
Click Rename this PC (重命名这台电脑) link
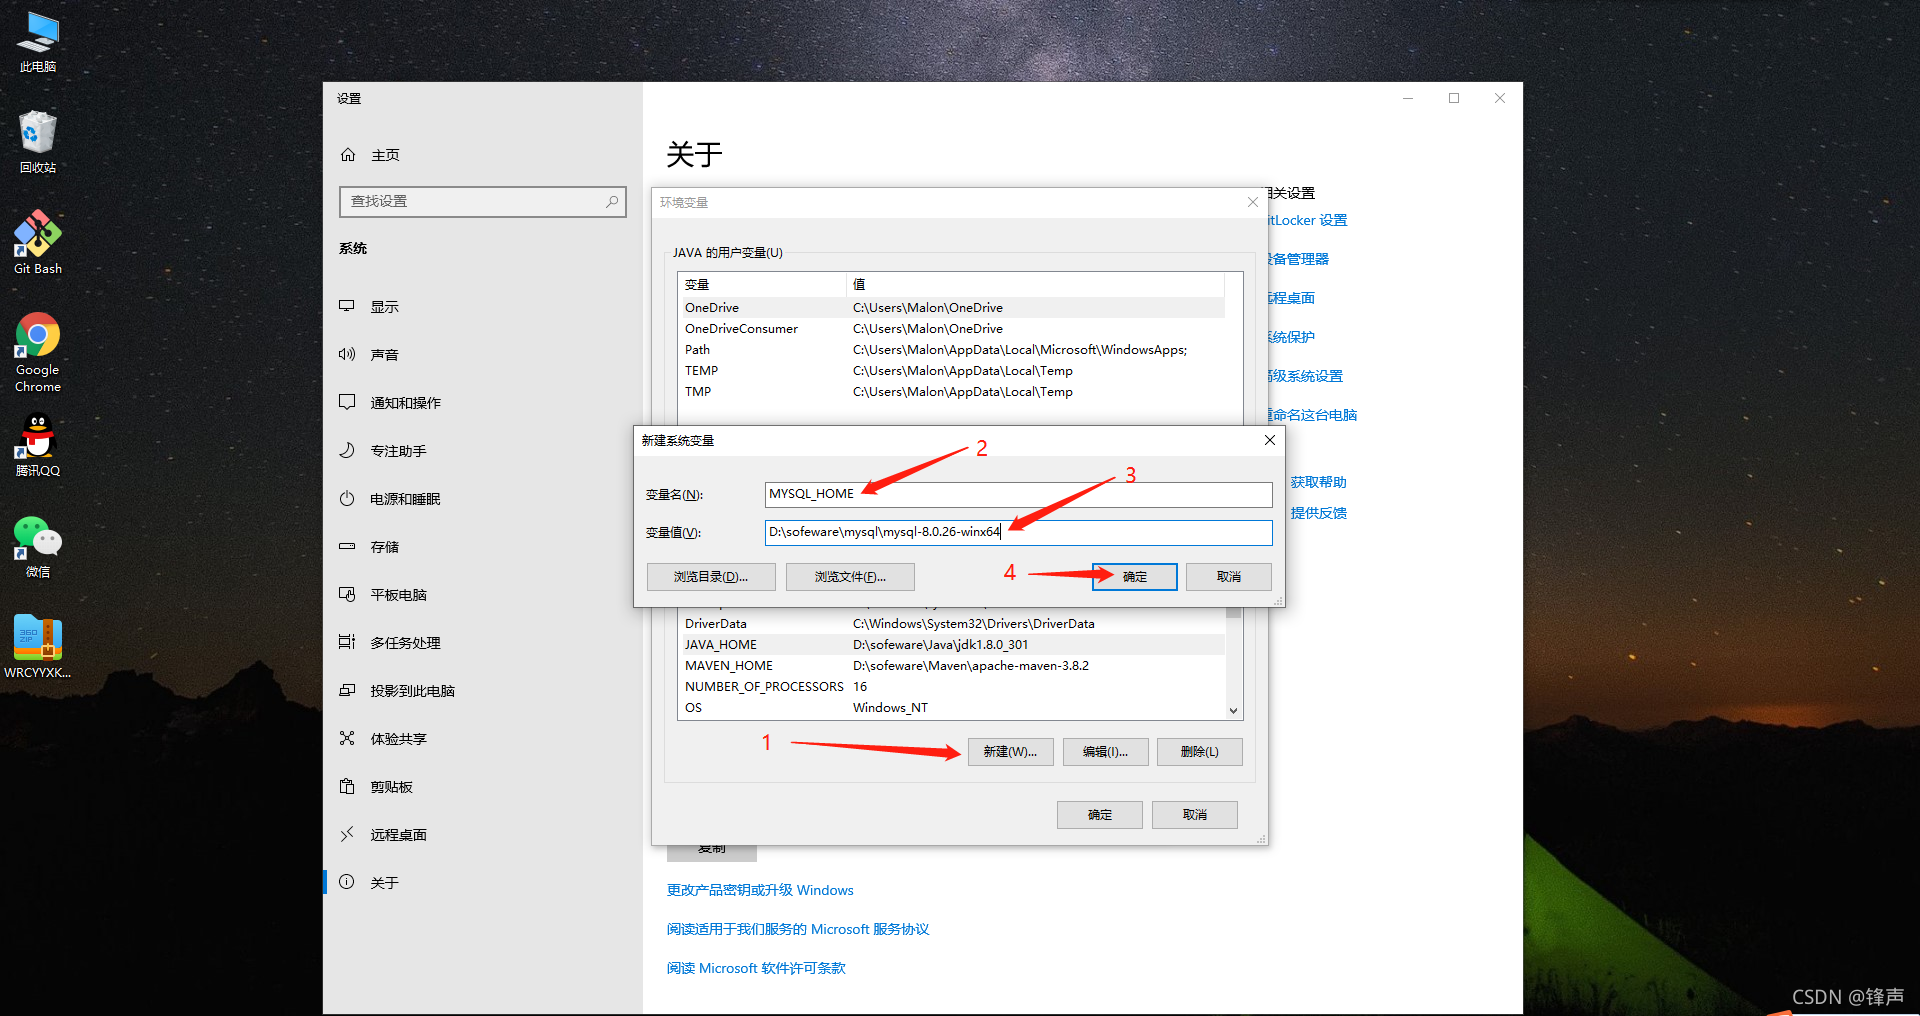point(1313,415)
